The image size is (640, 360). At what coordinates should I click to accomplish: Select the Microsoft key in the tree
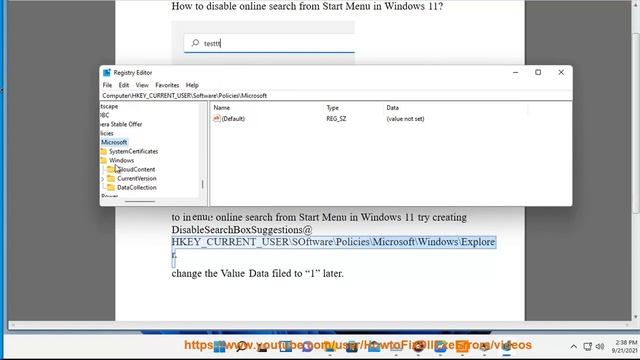coord(114,142)
